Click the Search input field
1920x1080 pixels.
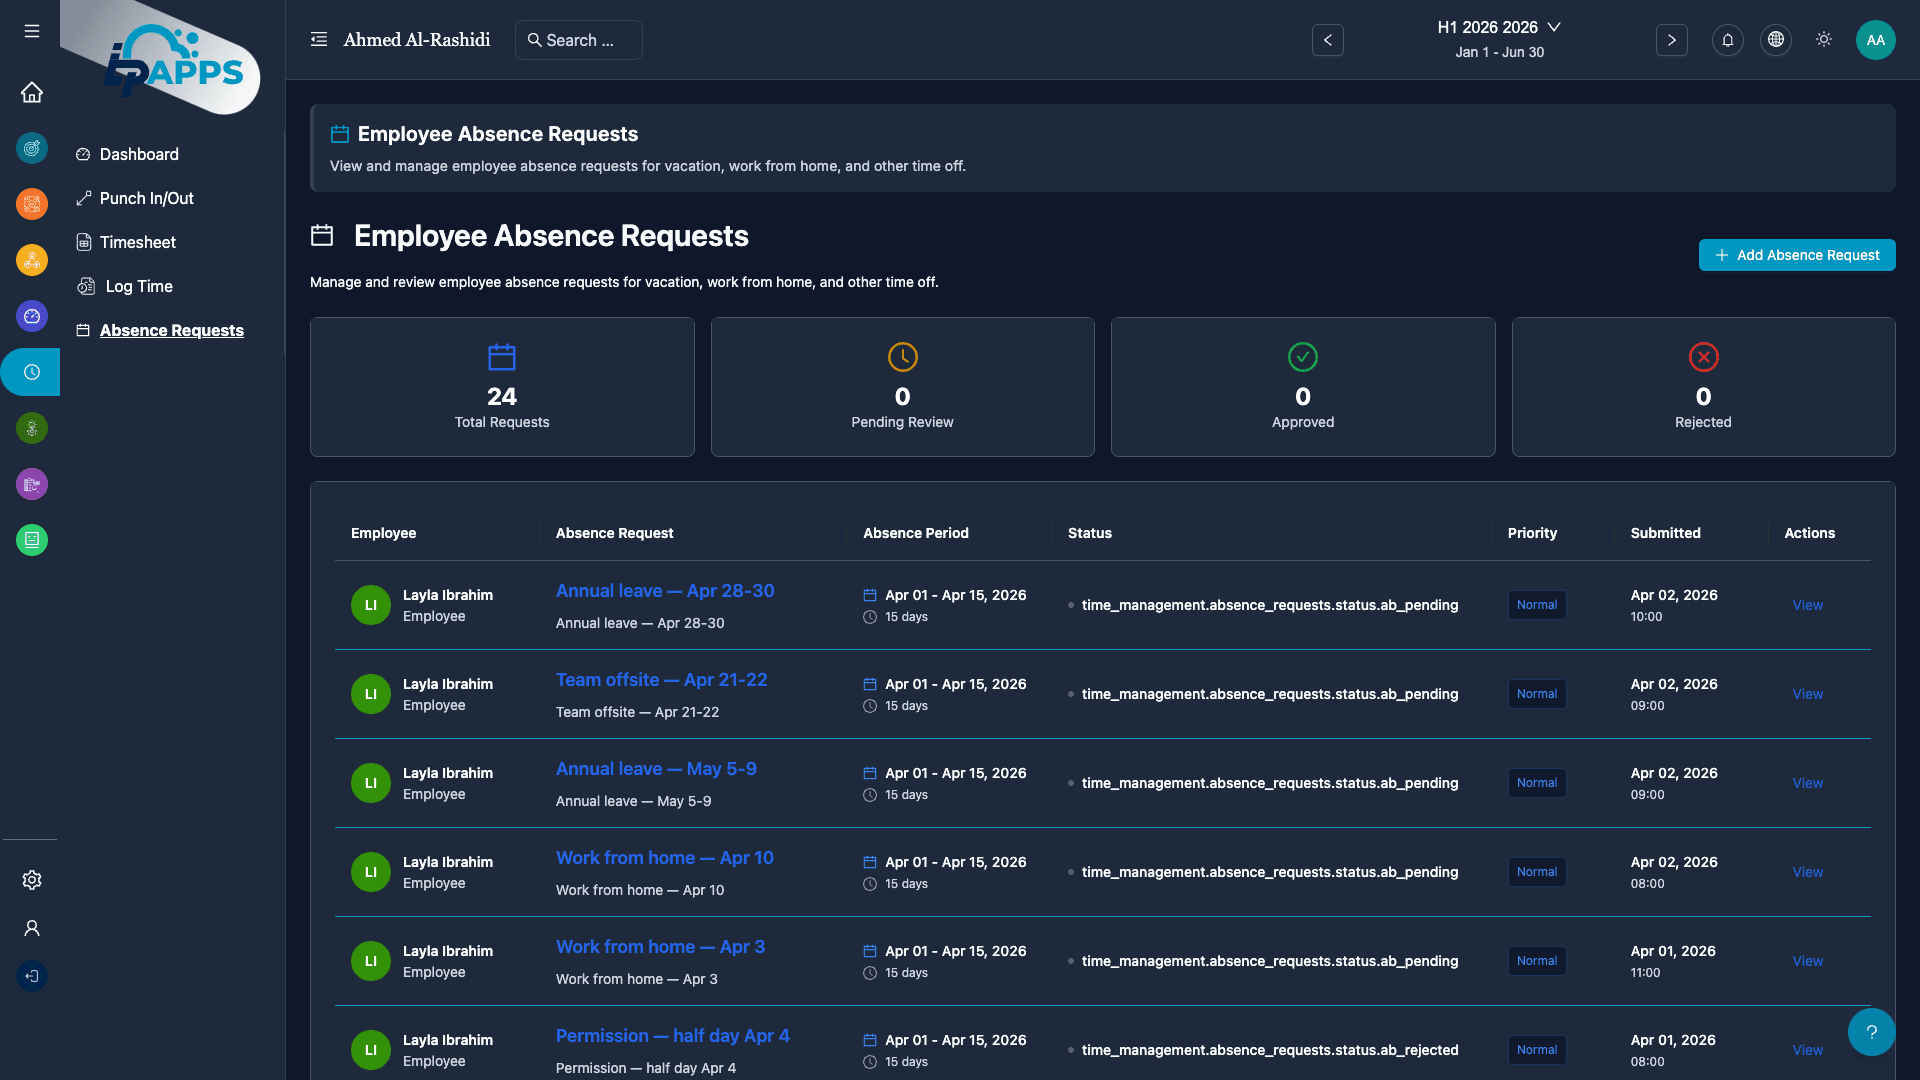(579, 40)
